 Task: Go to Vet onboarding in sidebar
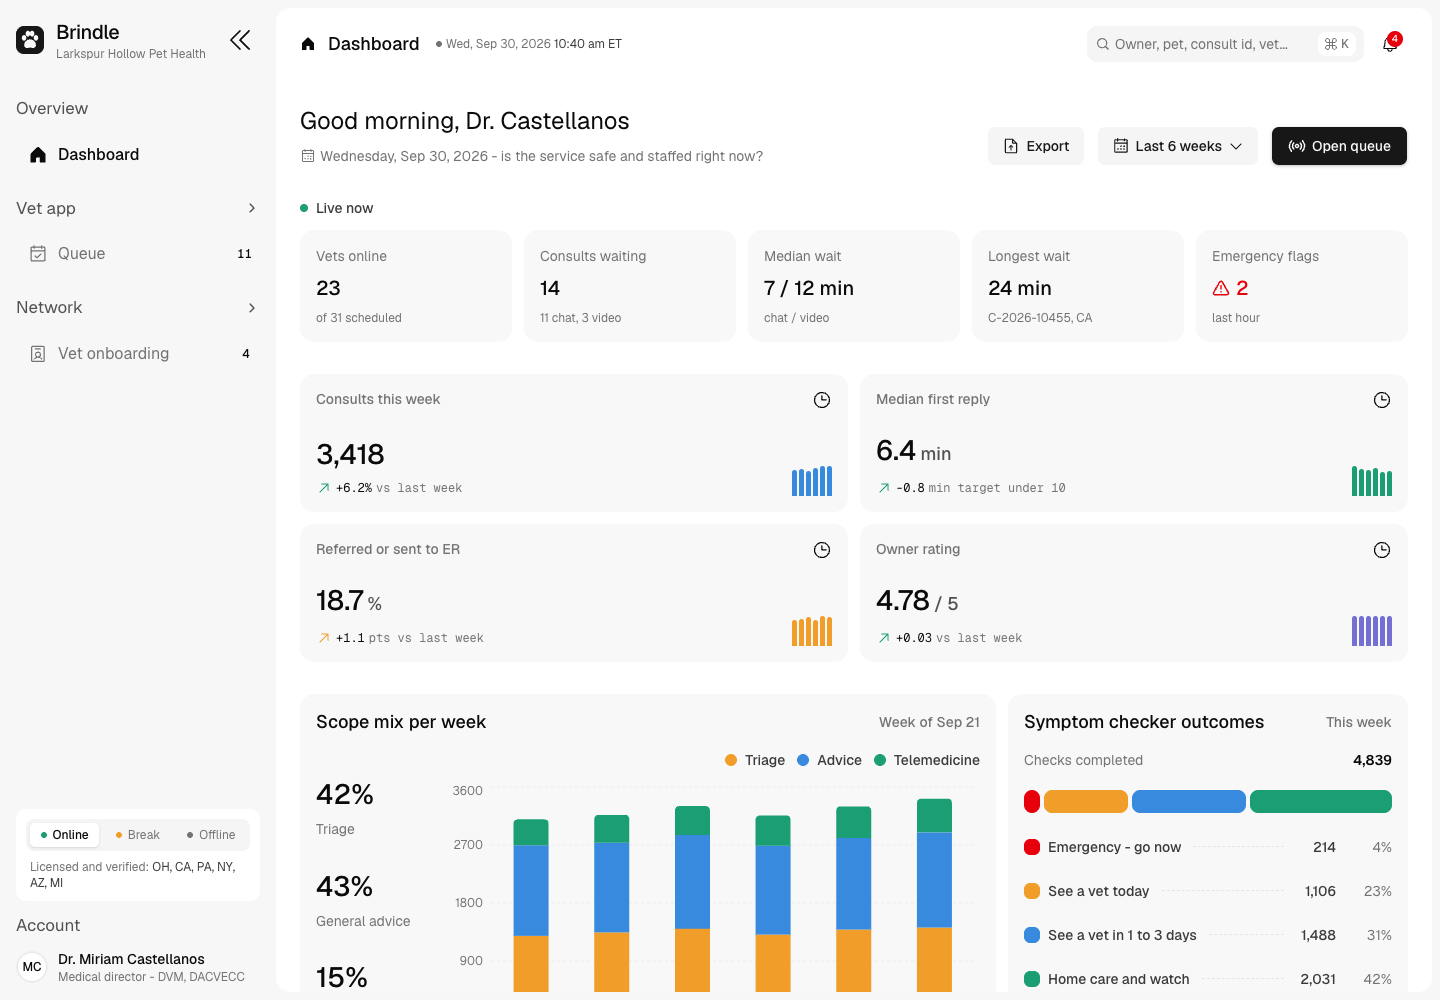(x=138, y=354)
